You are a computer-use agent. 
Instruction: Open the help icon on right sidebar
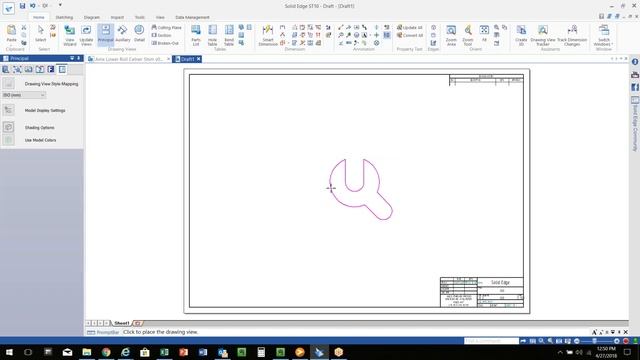pyautogui.click(x=635, y=62)
